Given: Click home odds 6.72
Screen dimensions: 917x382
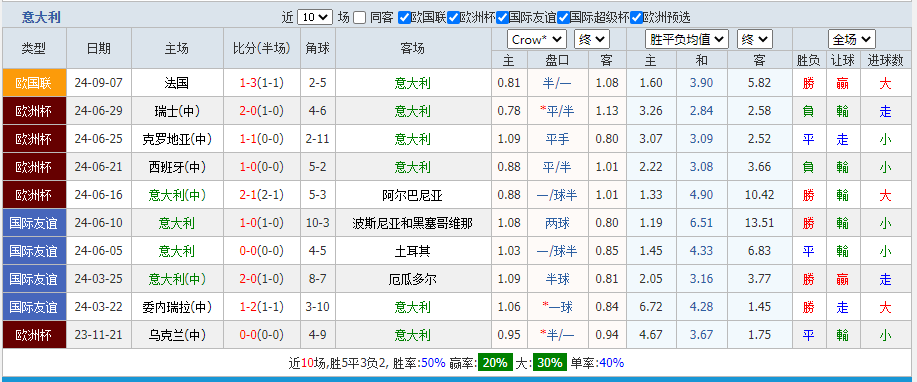Looking at the screenshot, I should coord(651,307).
